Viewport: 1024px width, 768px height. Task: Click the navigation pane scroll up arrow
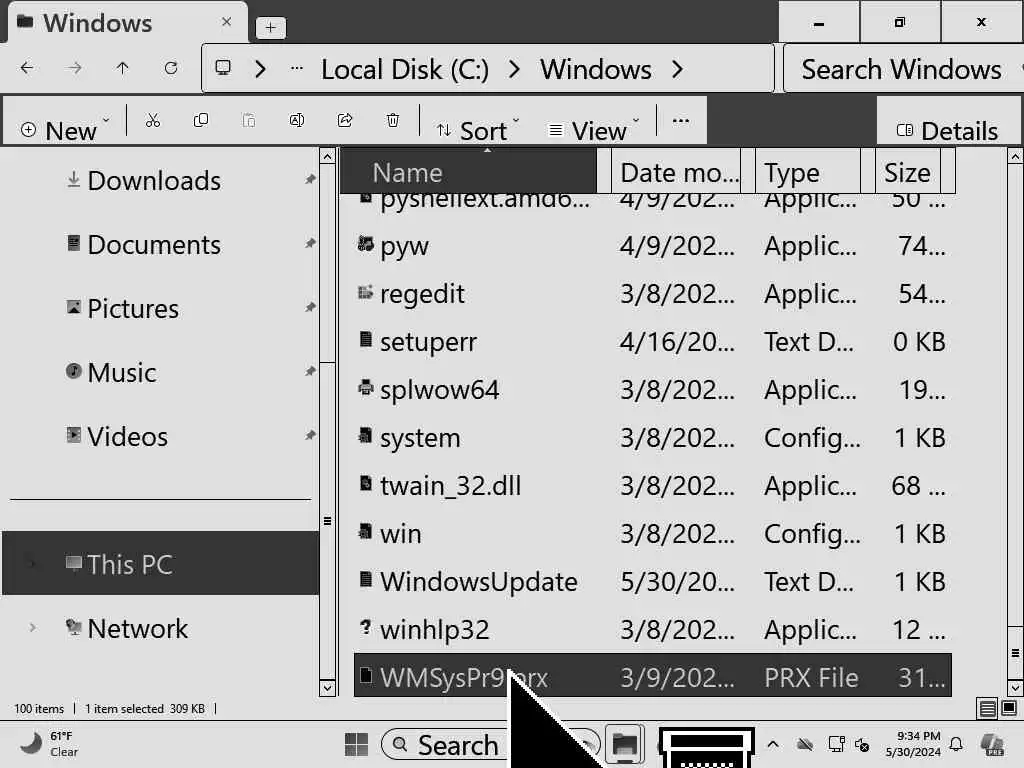click(327, 156)
